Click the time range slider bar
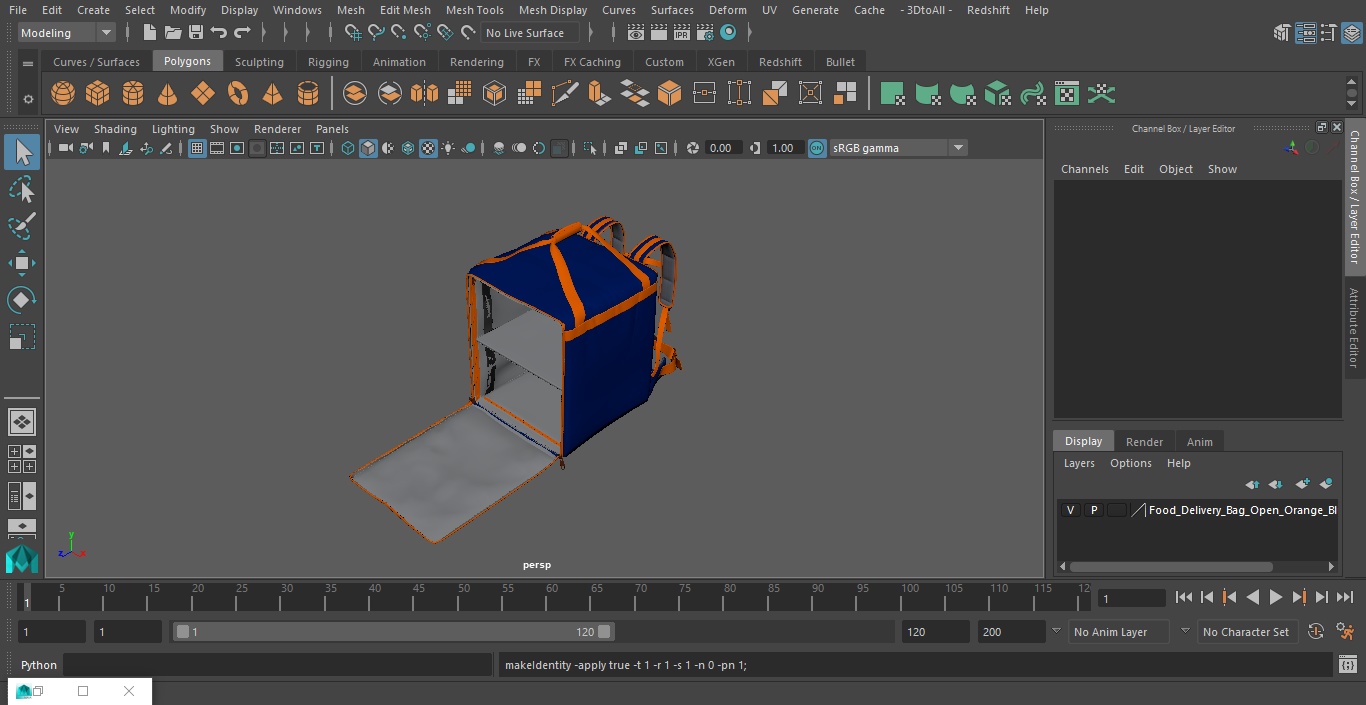Image resolution: width=1366 pixels, height=705 pixels. click(394, 632)
